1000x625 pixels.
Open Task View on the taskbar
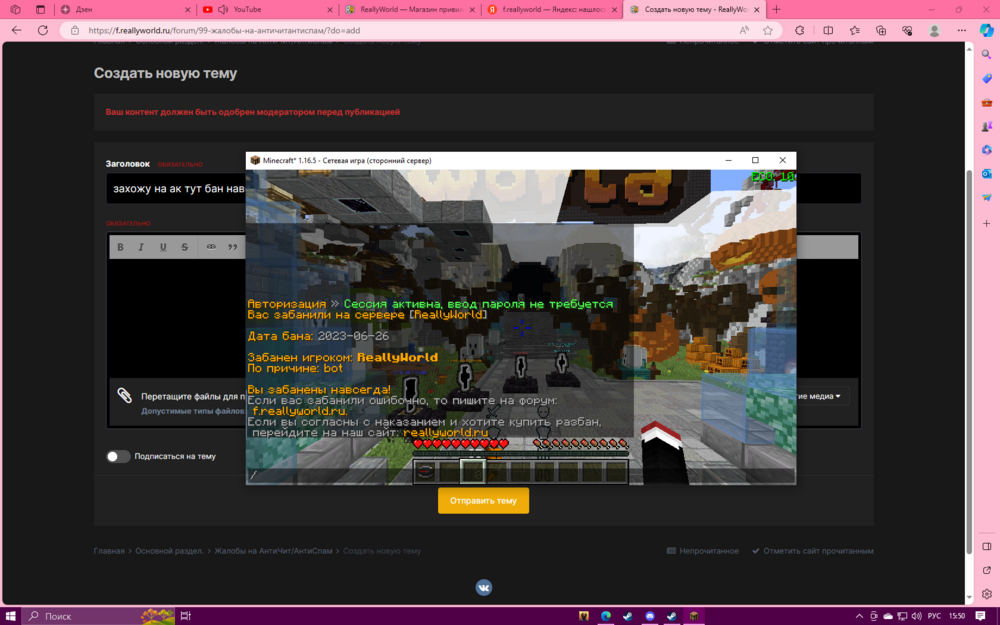pyautogui.click(x=186, y=616)
